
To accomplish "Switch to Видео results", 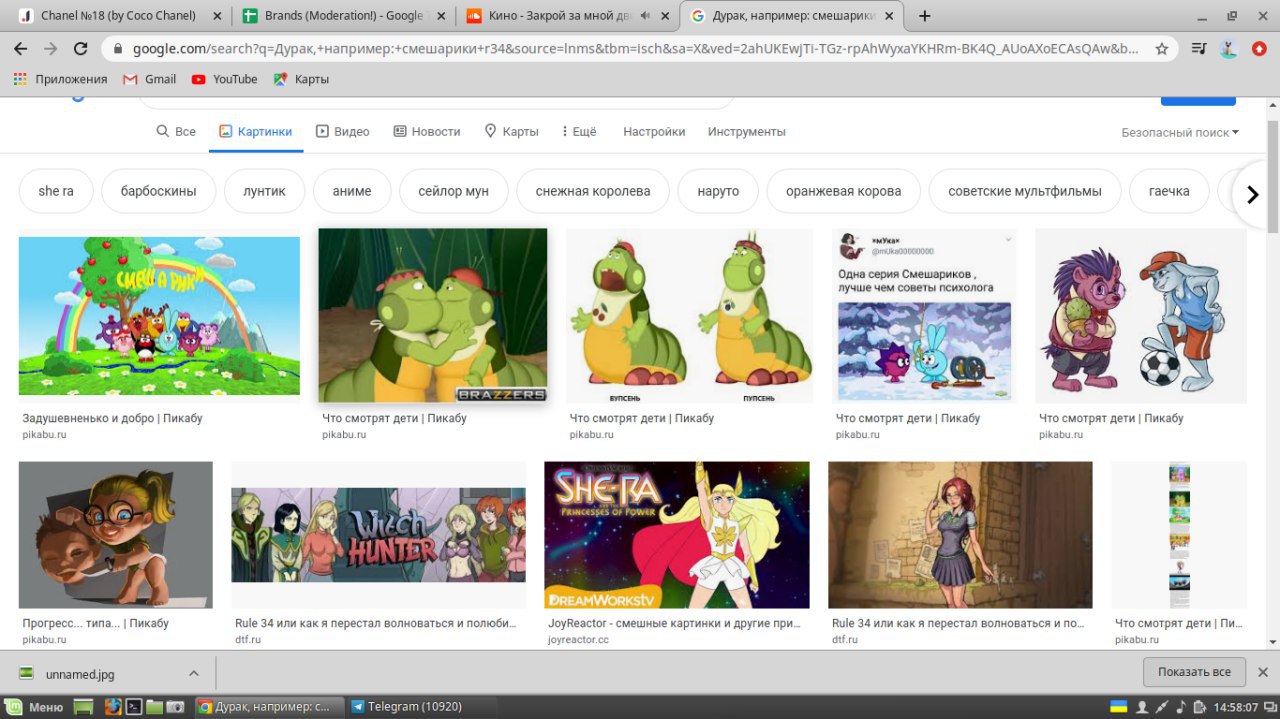I will pyautogui.click(x=343, y=131).
